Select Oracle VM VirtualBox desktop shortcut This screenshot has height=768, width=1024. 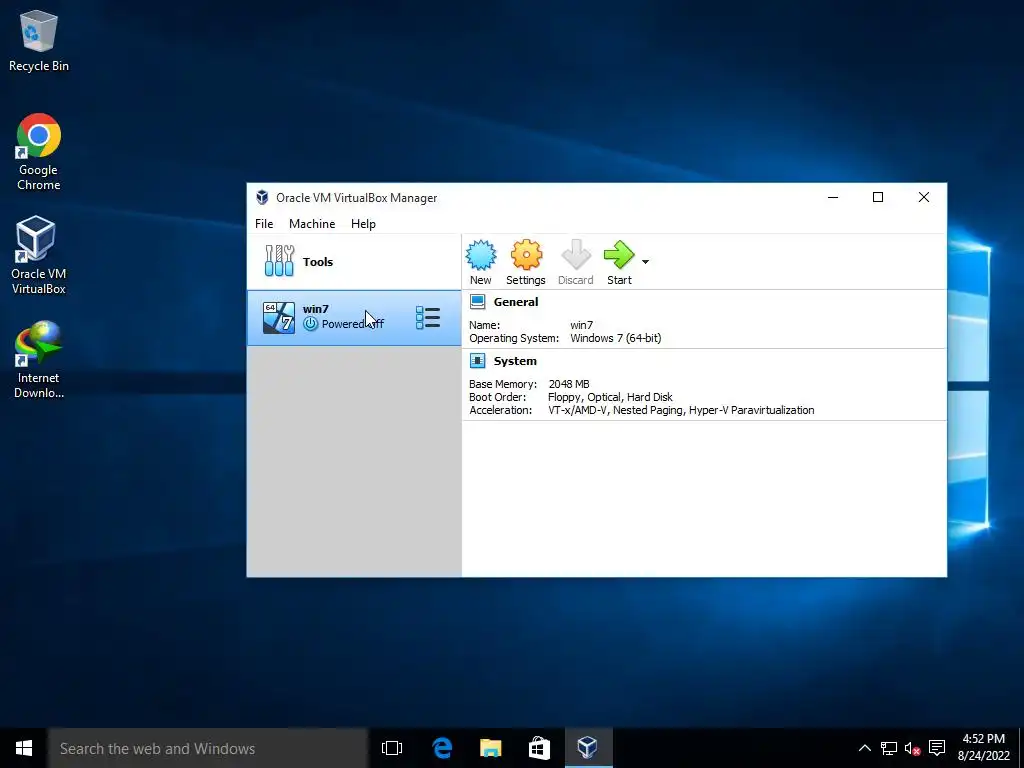(x=39, y=255)
